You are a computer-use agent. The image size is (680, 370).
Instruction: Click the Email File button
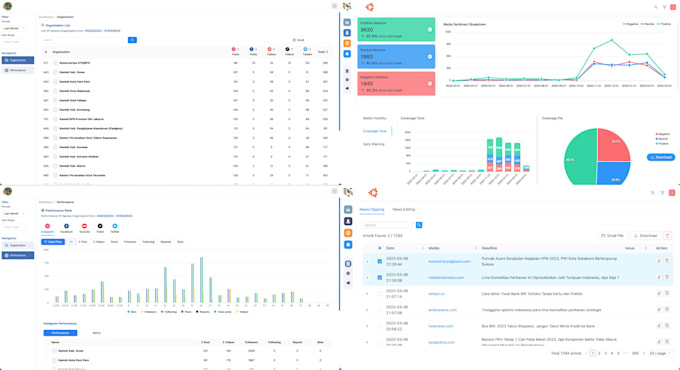click(x=612, y=236)
